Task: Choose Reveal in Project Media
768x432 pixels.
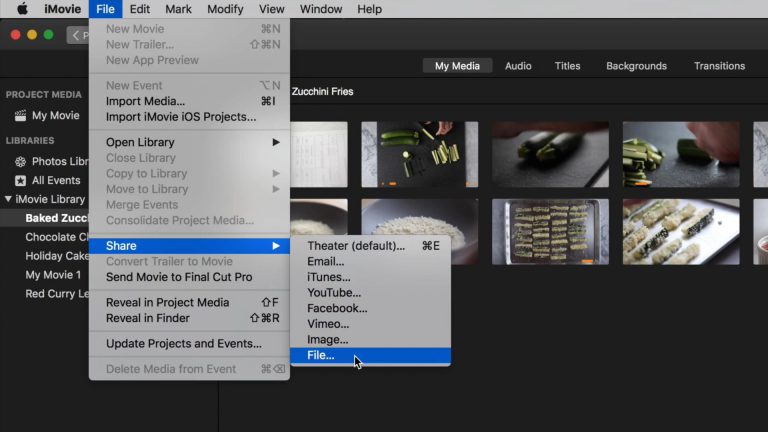Action: coord(189,303)
